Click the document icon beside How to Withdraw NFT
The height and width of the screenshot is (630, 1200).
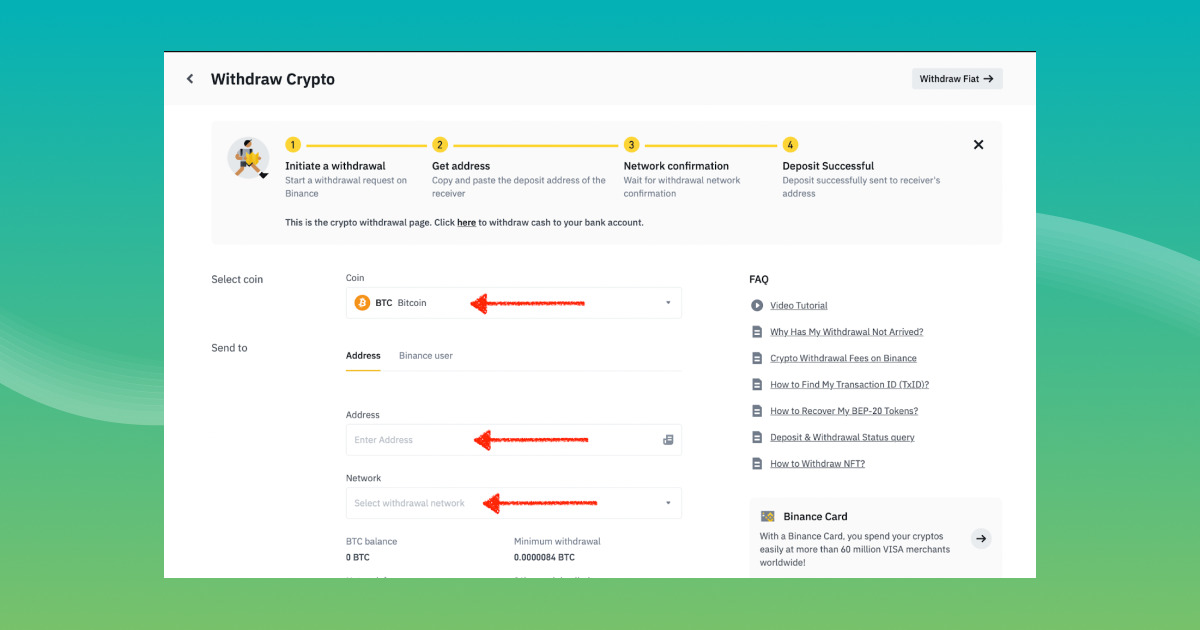[757, 464]
